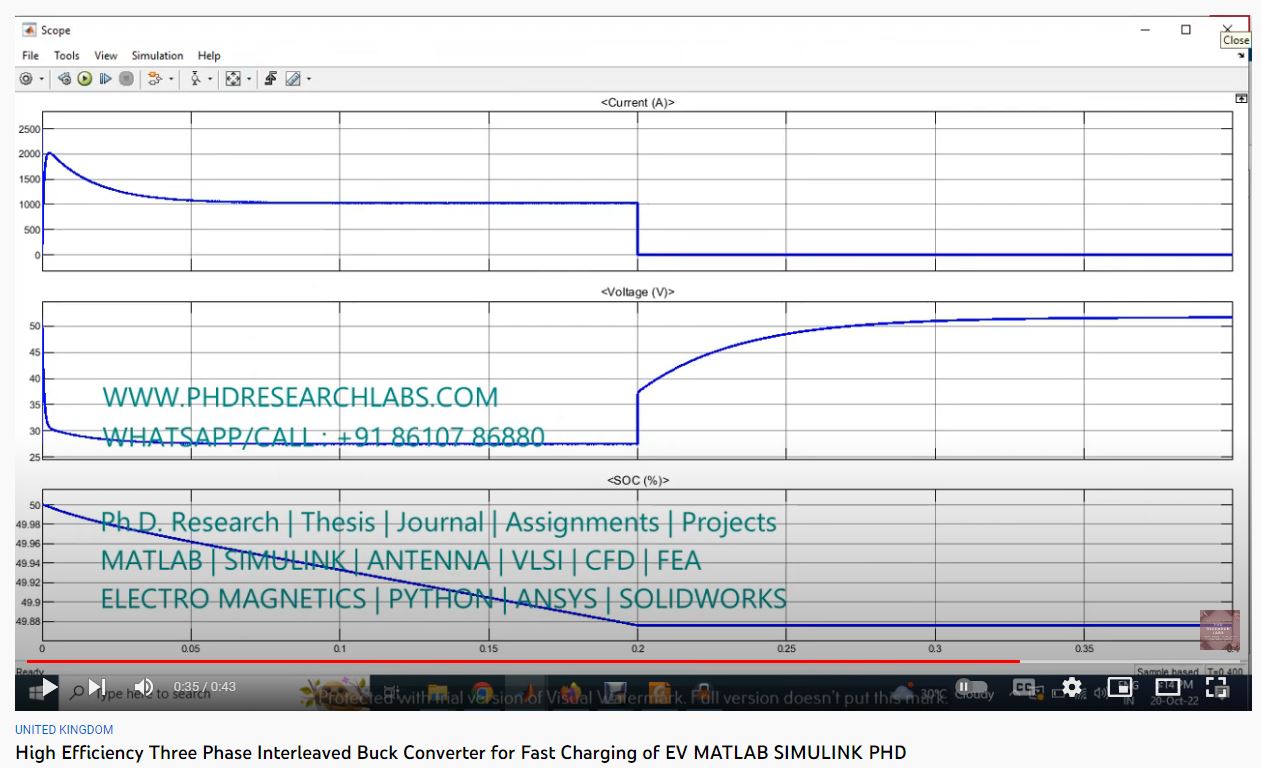Screen dimensions: 1261x768
Task: Toggle closed captions on the video
Action: [1024, 687]
